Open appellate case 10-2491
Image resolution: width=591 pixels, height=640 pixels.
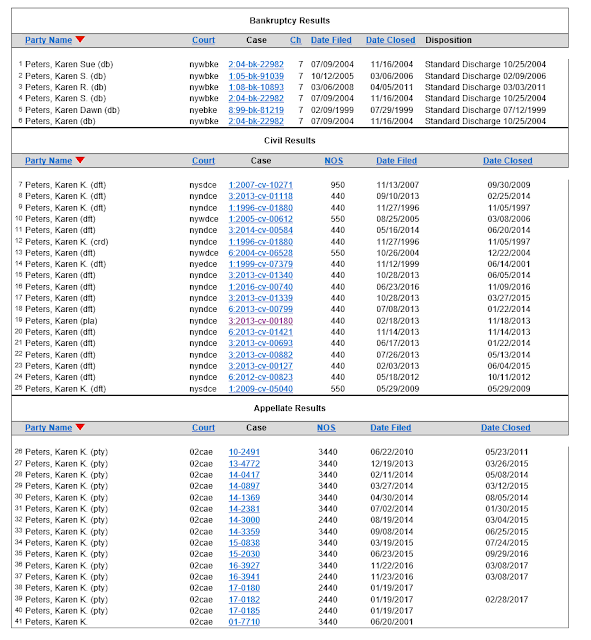click(x=244, y=452)
